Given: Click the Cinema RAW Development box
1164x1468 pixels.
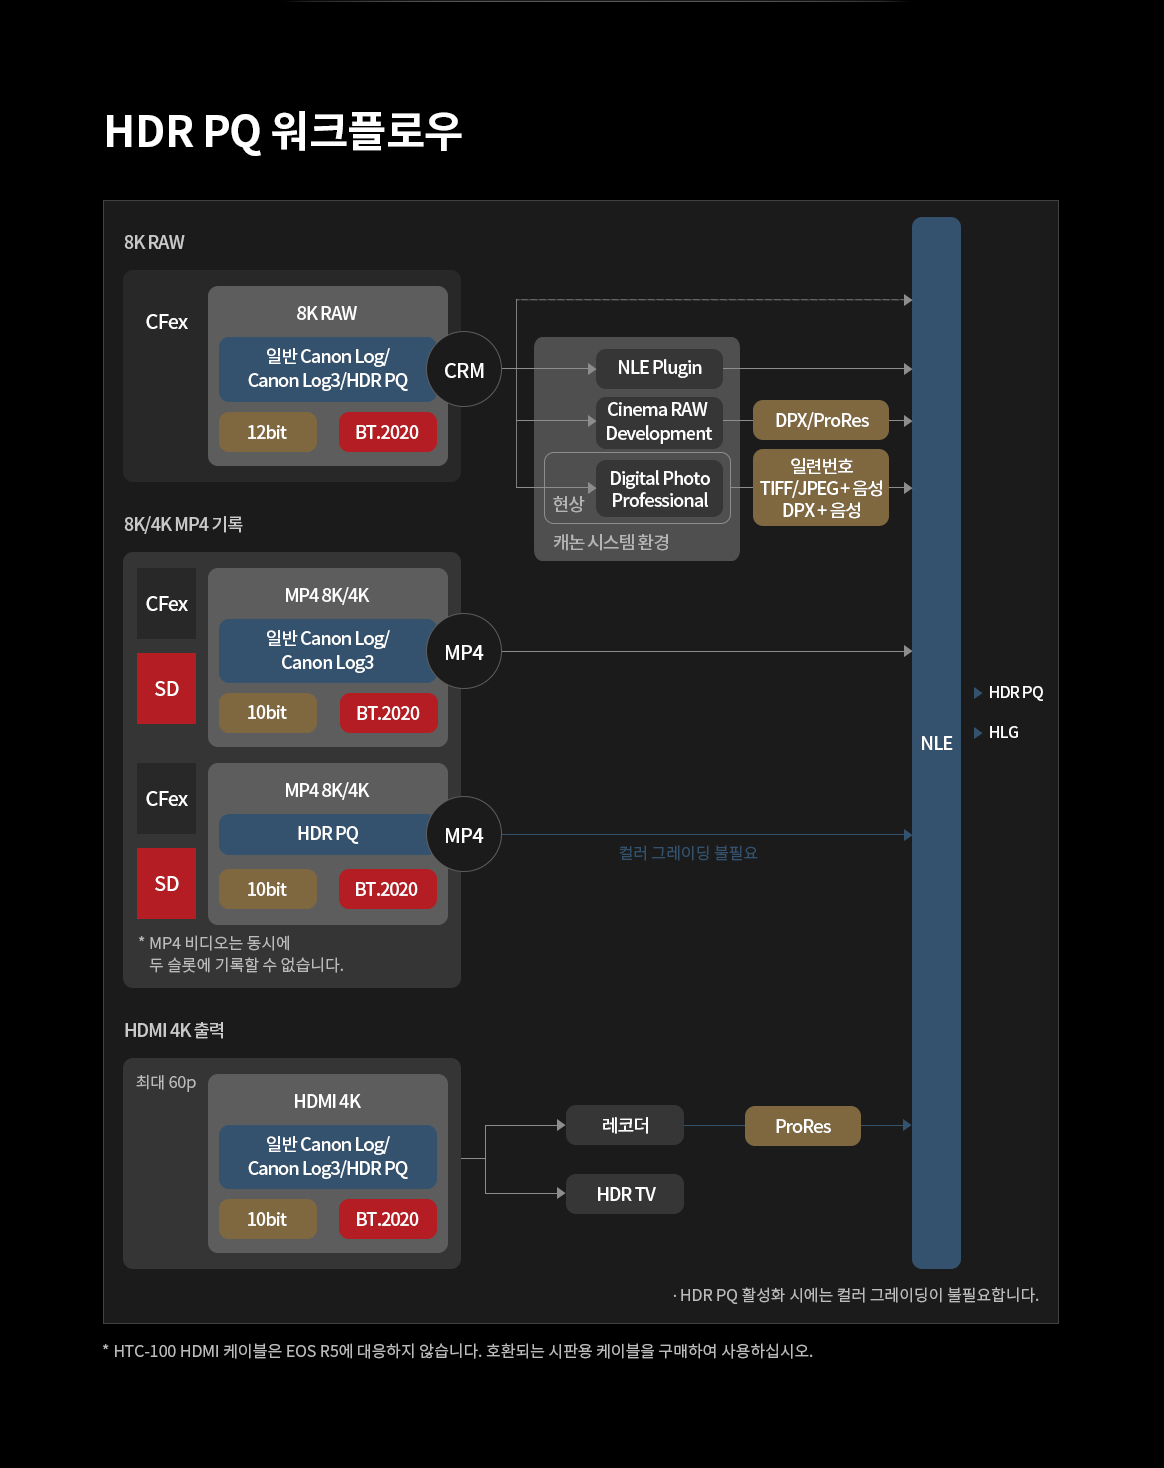Looking at the screenshot, I should click(x=659, y=421).
